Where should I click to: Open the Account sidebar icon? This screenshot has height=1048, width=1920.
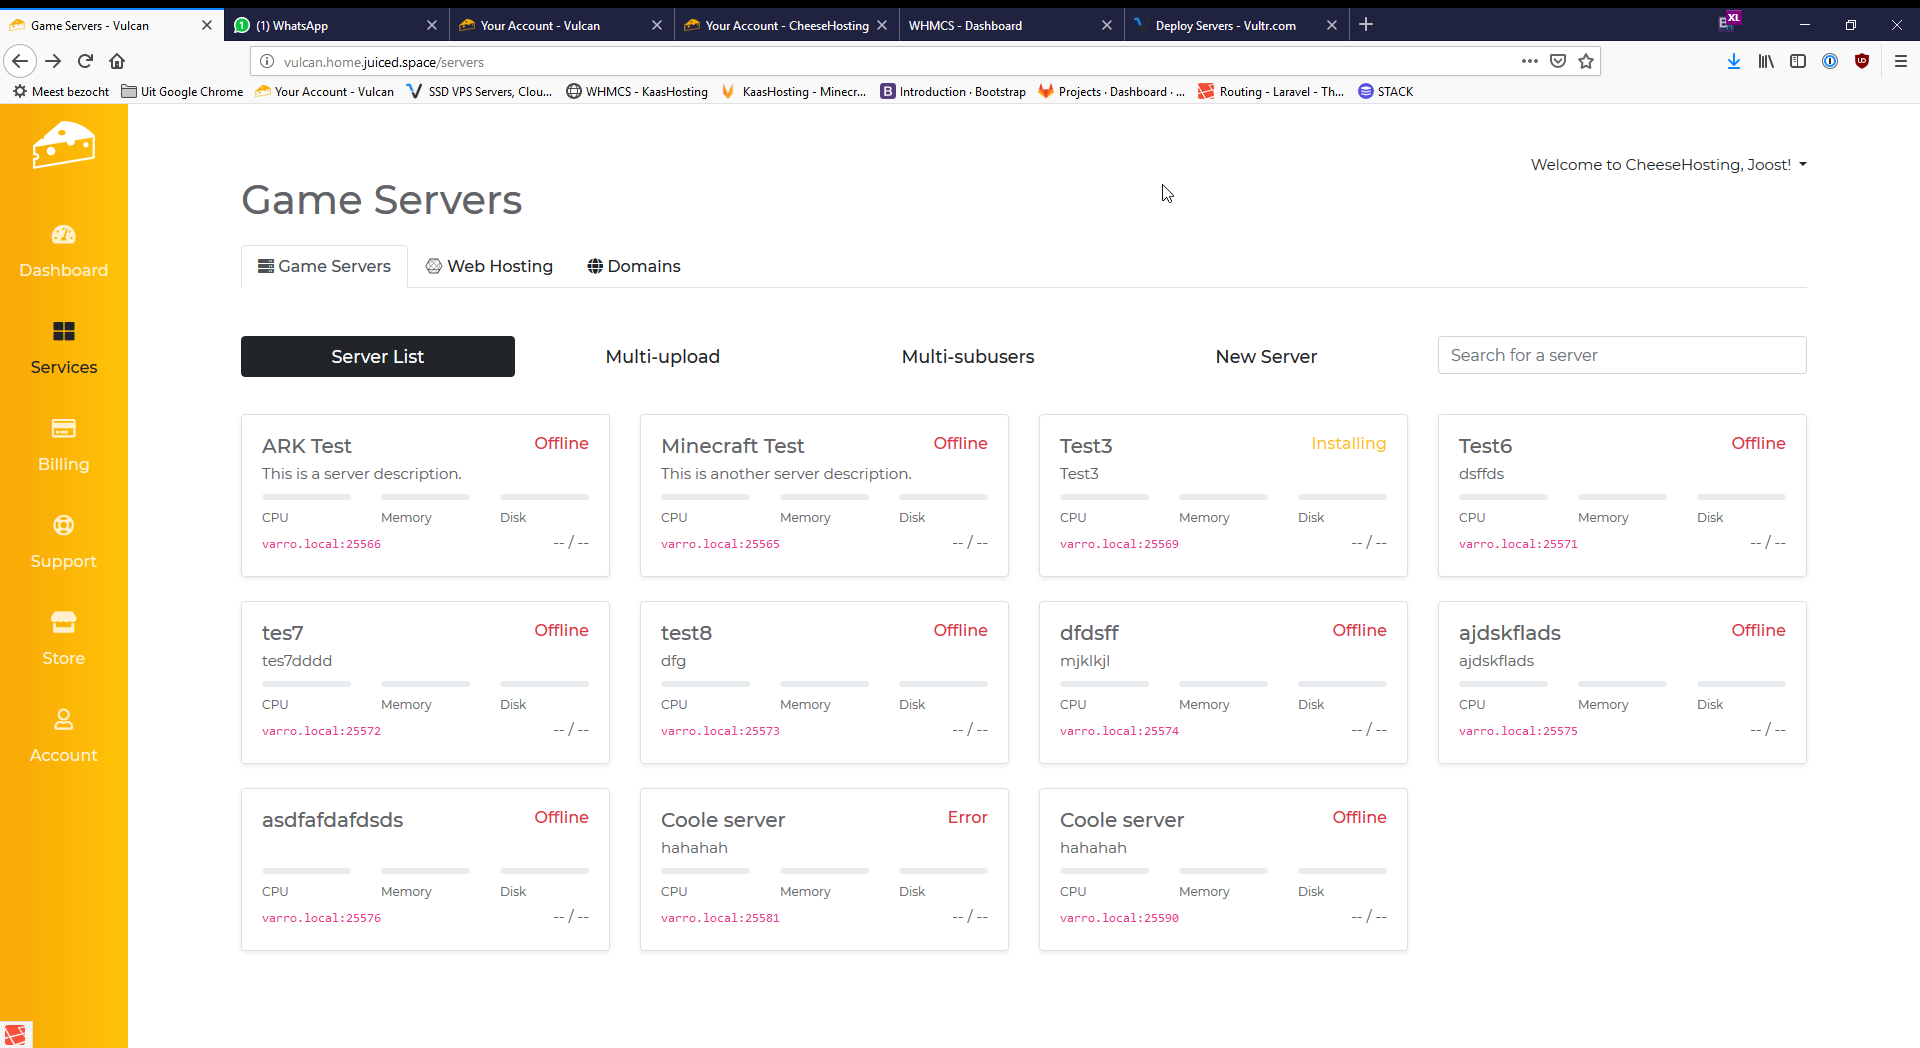63,720
